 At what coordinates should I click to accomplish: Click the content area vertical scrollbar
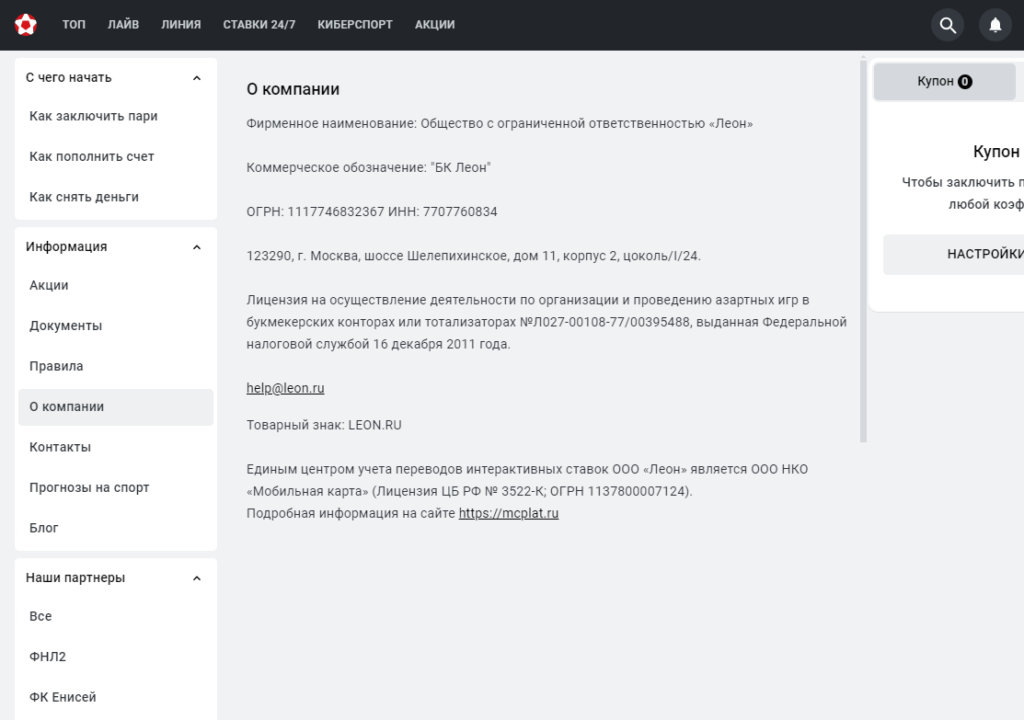click(x=863, y=252)
